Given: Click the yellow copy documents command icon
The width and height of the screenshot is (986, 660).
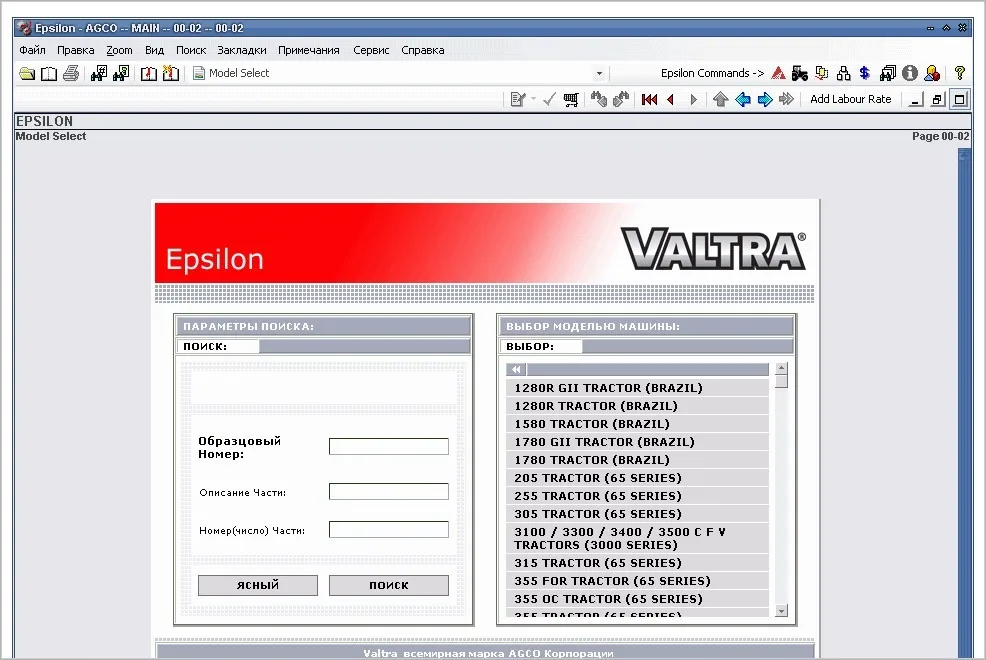Looking at the screenshot, I should [x=822, y=74].
